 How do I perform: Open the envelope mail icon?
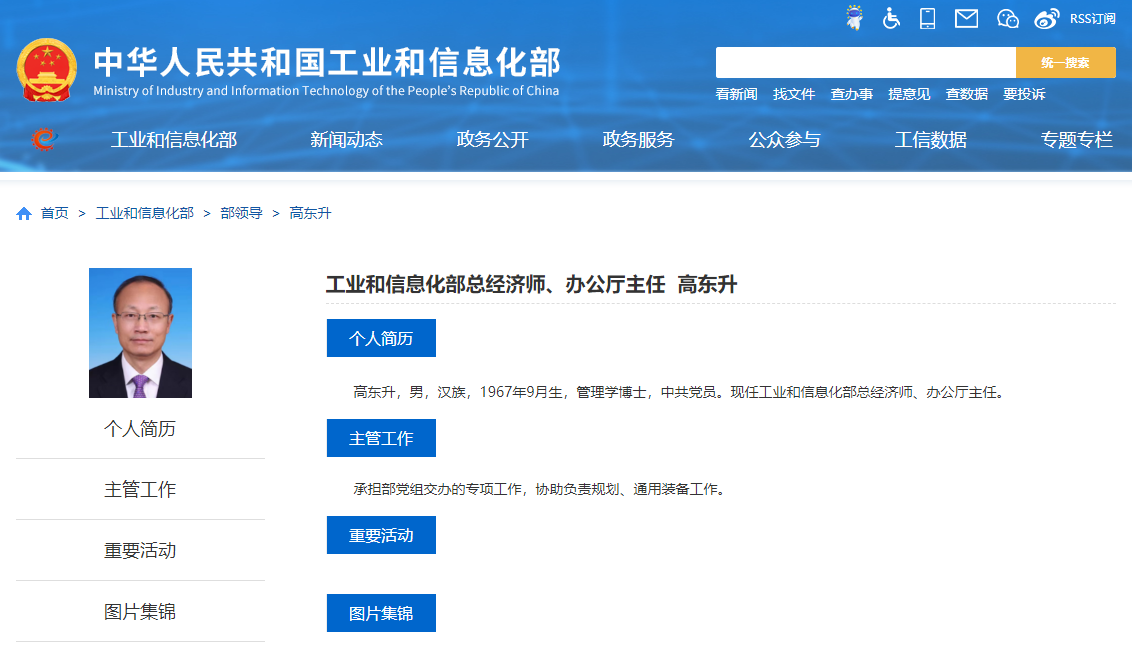click(x=966, y=18)
